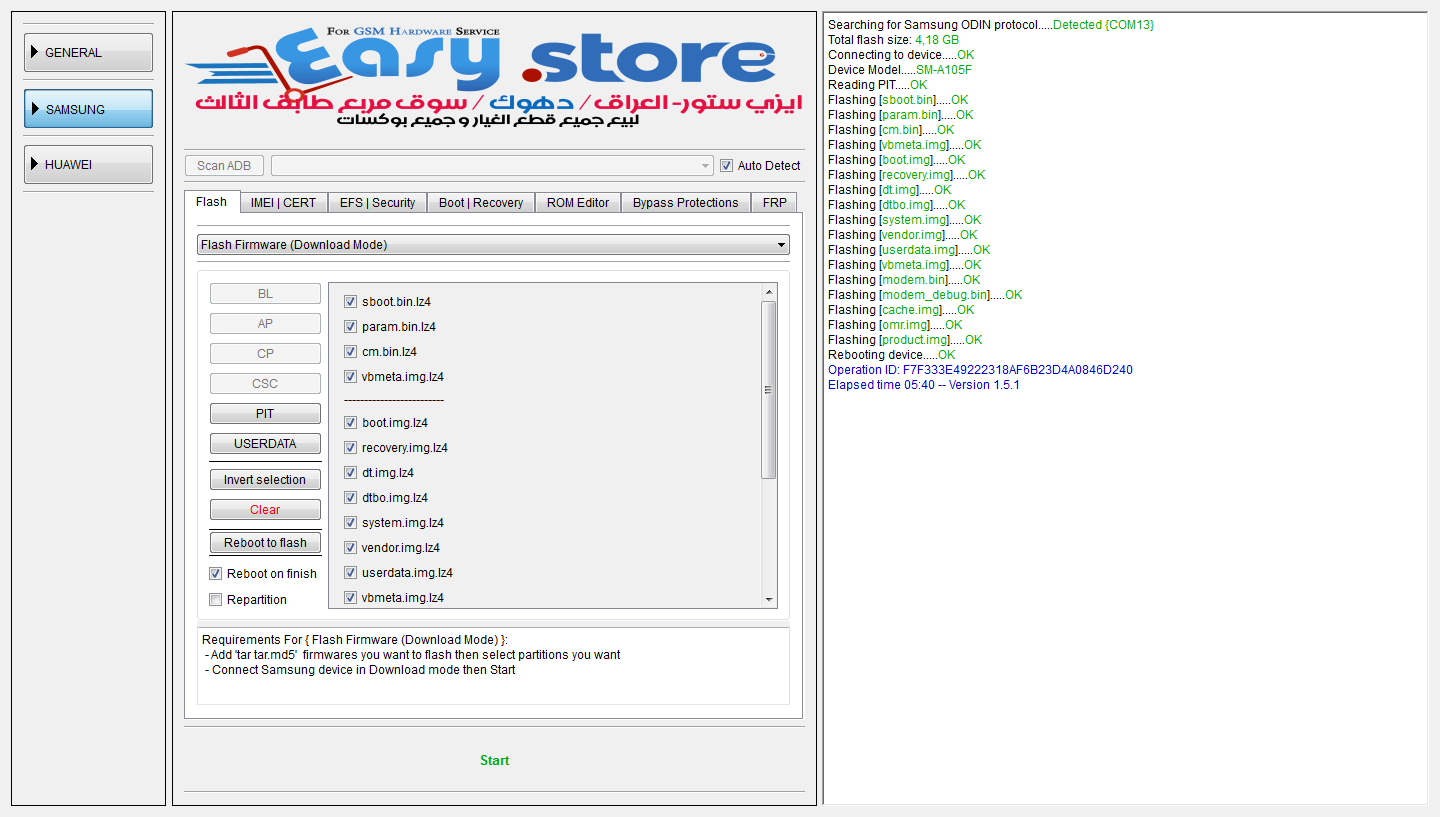The image size is (1440, 817).
Task: Click the partition list scrollbar thumb
Action: pos(769,390)
